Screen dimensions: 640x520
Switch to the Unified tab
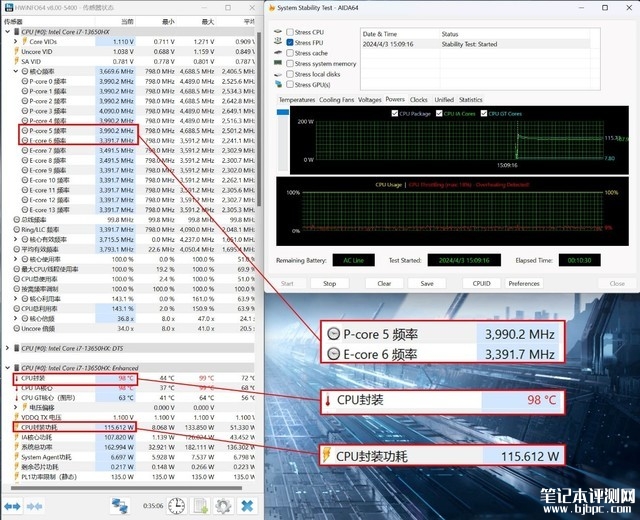tap(444, 100)
